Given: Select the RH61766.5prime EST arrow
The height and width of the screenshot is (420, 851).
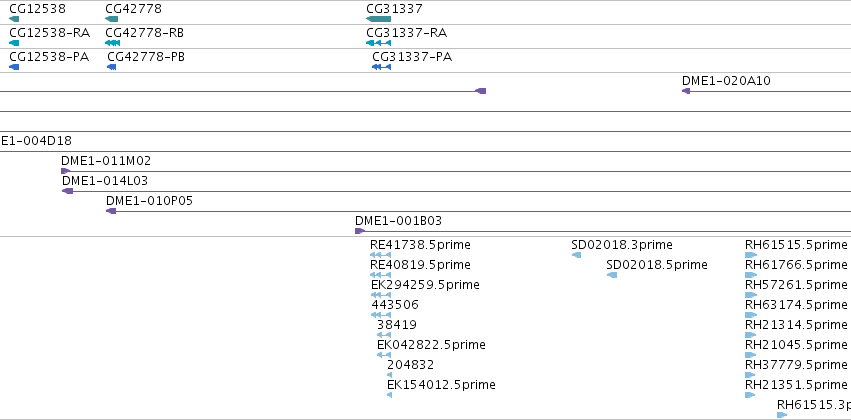Looking at the screenshot, I should pos(751,275).
